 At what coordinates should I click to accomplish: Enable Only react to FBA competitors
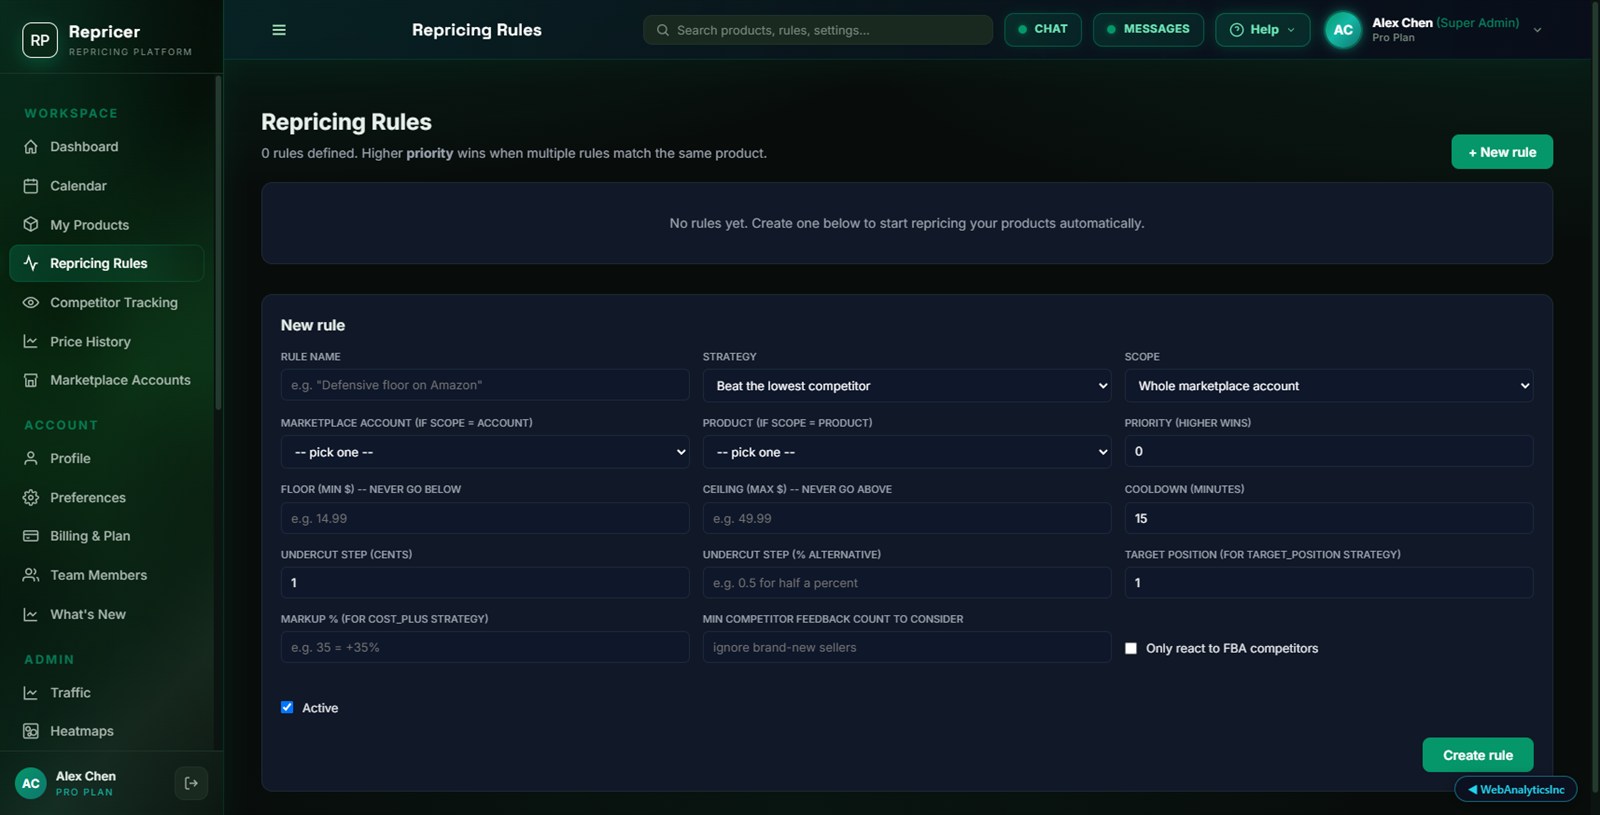click(x=1131, y=648)
